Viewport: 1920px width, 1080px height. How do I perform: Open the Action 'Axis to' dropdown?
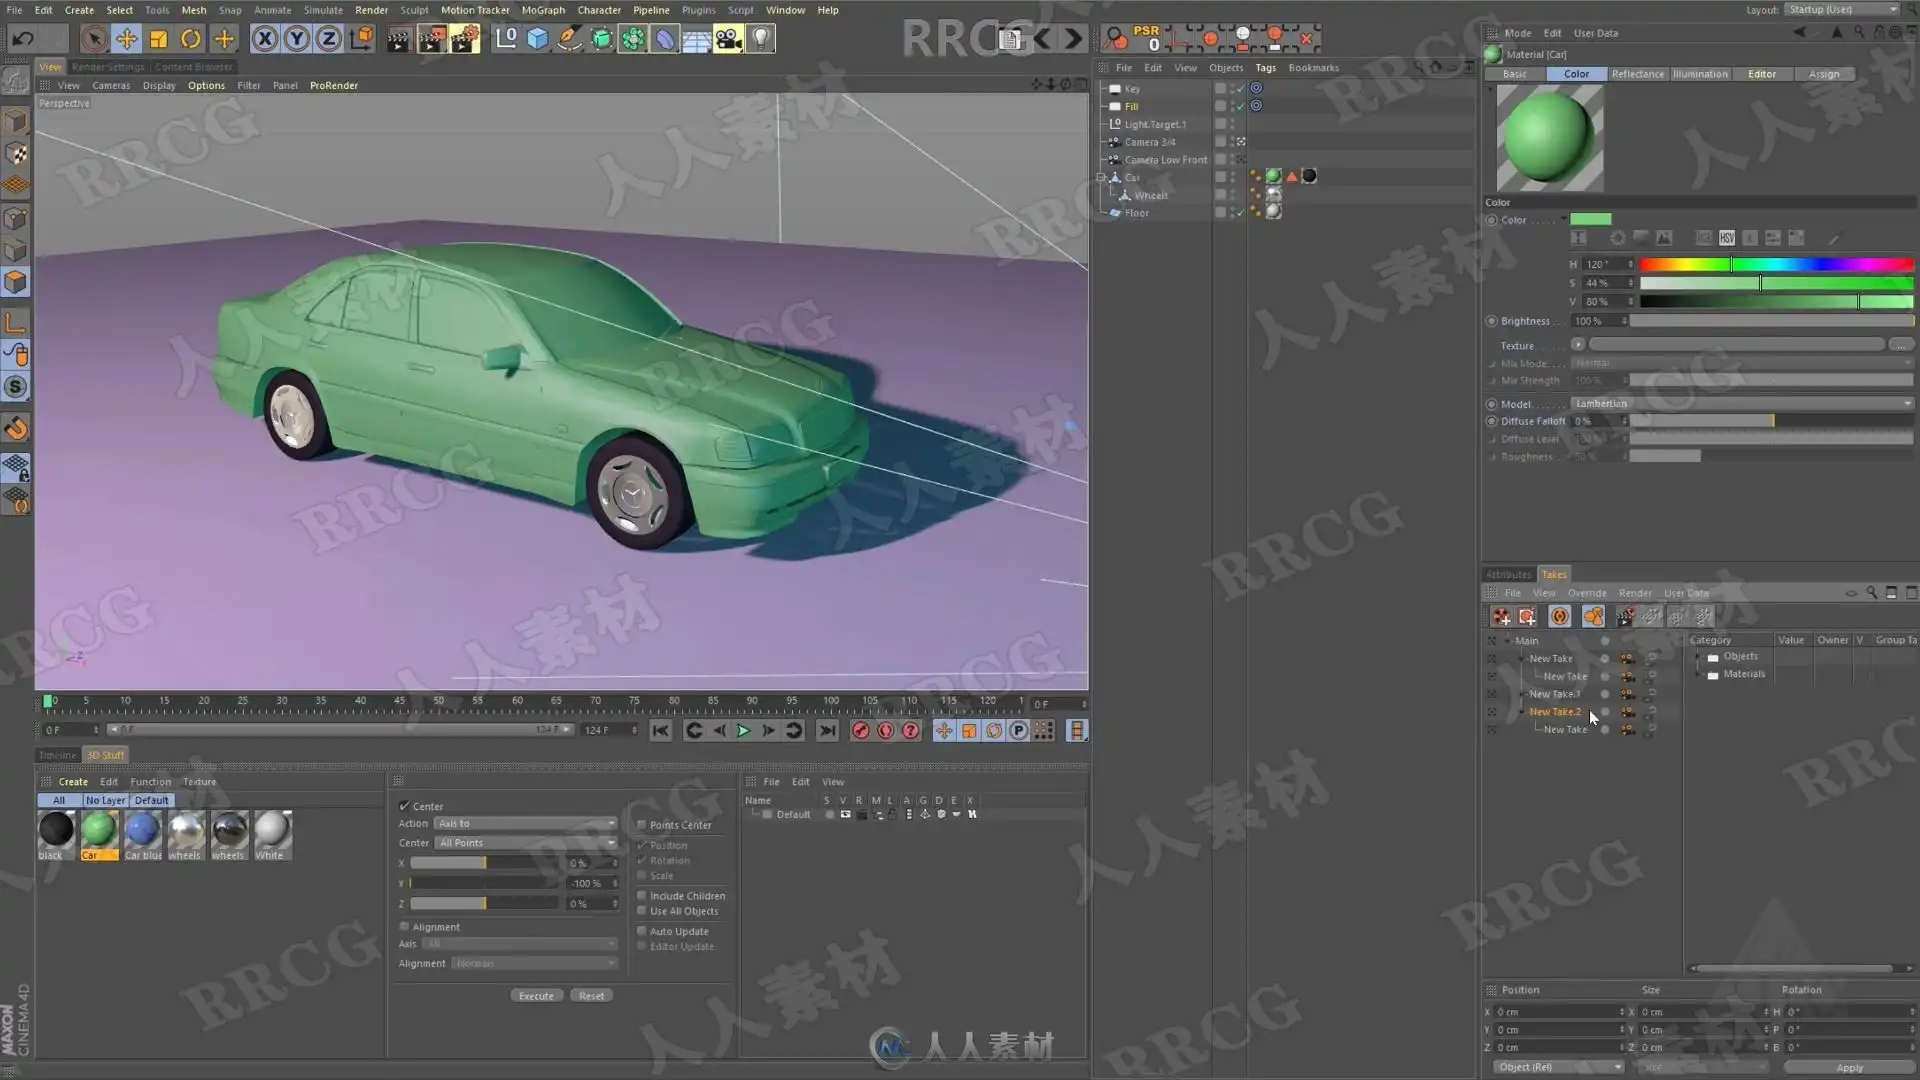click(x=526, y=824)
